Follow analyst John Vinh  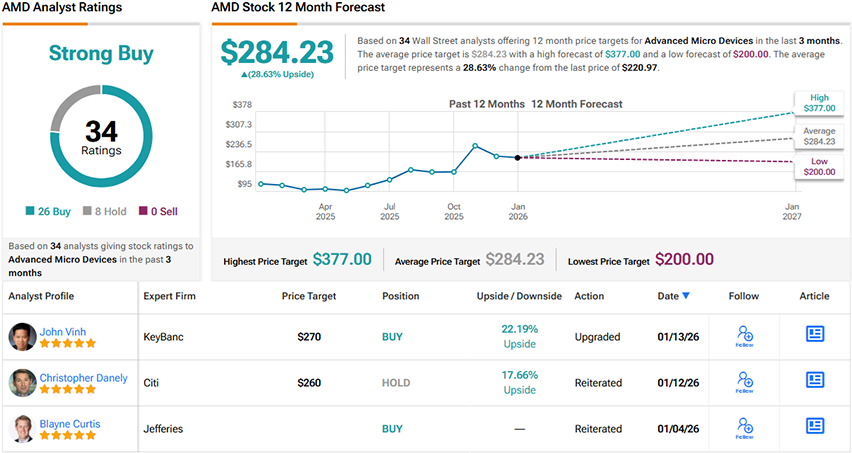(743, 336)
